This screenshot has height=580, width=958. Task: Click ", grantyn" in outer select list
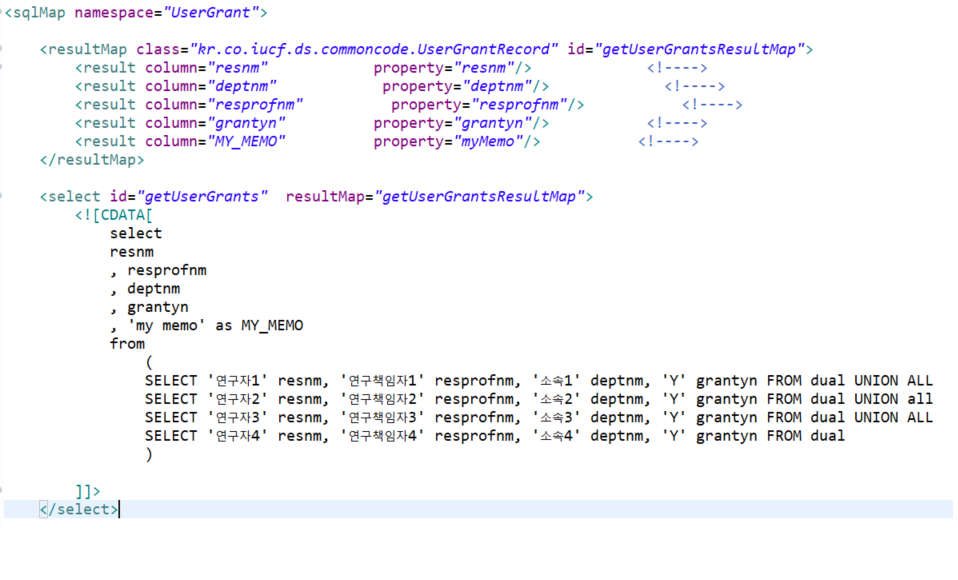(x=149, y=307)
